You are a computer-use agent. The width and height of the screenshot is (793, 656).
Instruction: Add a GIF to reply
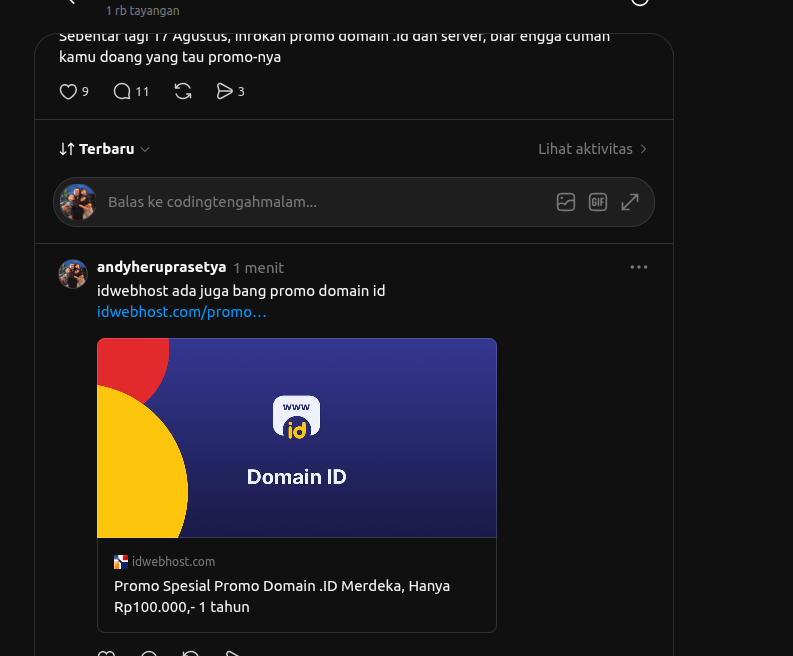tap(598, 202)
